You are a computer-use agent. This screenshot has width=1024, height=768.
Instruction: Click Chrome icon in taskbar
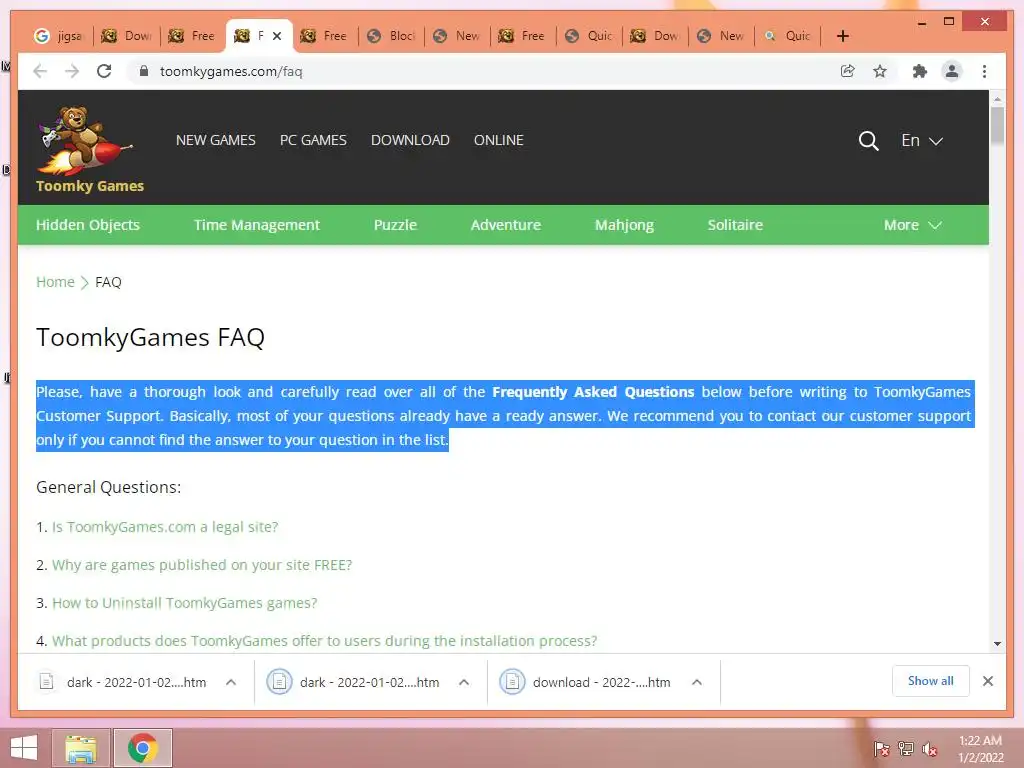click(143, 748)
